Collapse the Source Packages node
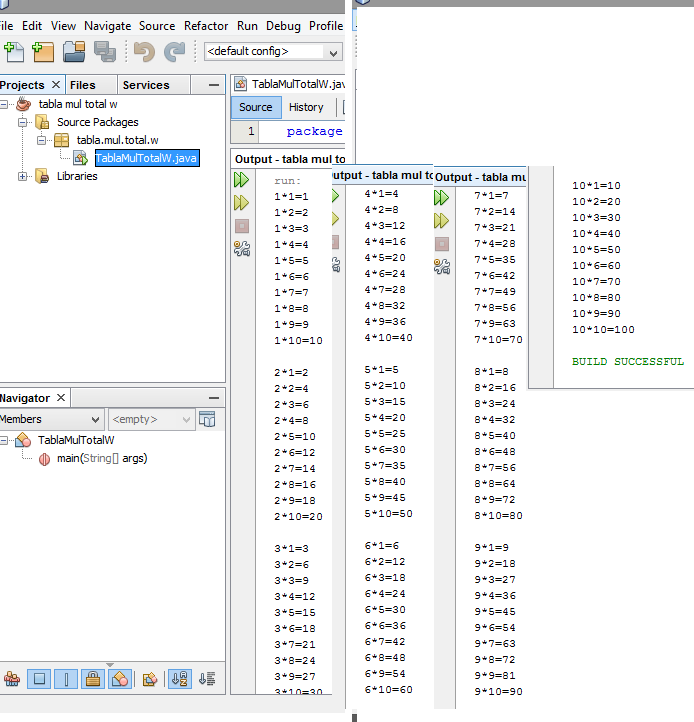 [23, 122]
